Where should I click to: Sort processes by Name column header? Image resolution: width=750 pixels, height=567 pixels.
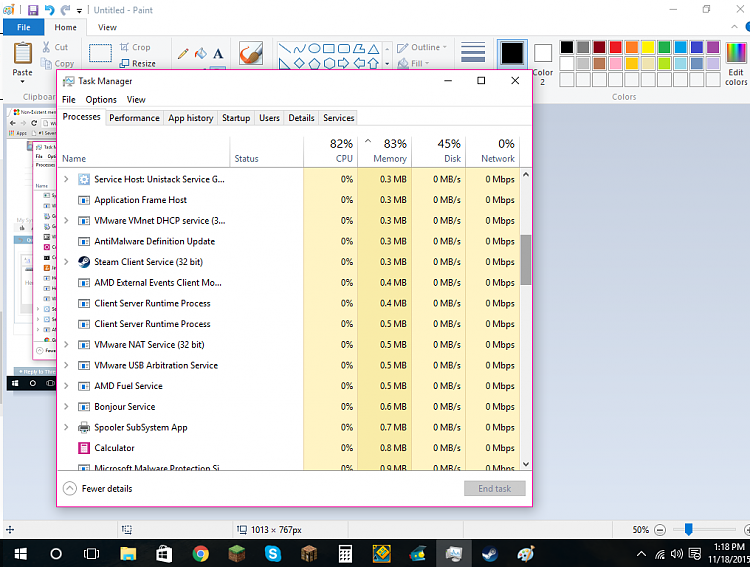(144, 151)
